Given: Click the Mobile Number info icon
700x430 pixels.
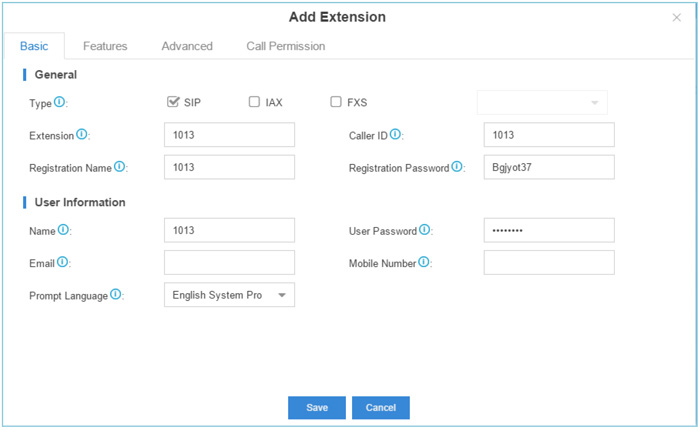Looking at the screenshot, I should pos(424,262).
